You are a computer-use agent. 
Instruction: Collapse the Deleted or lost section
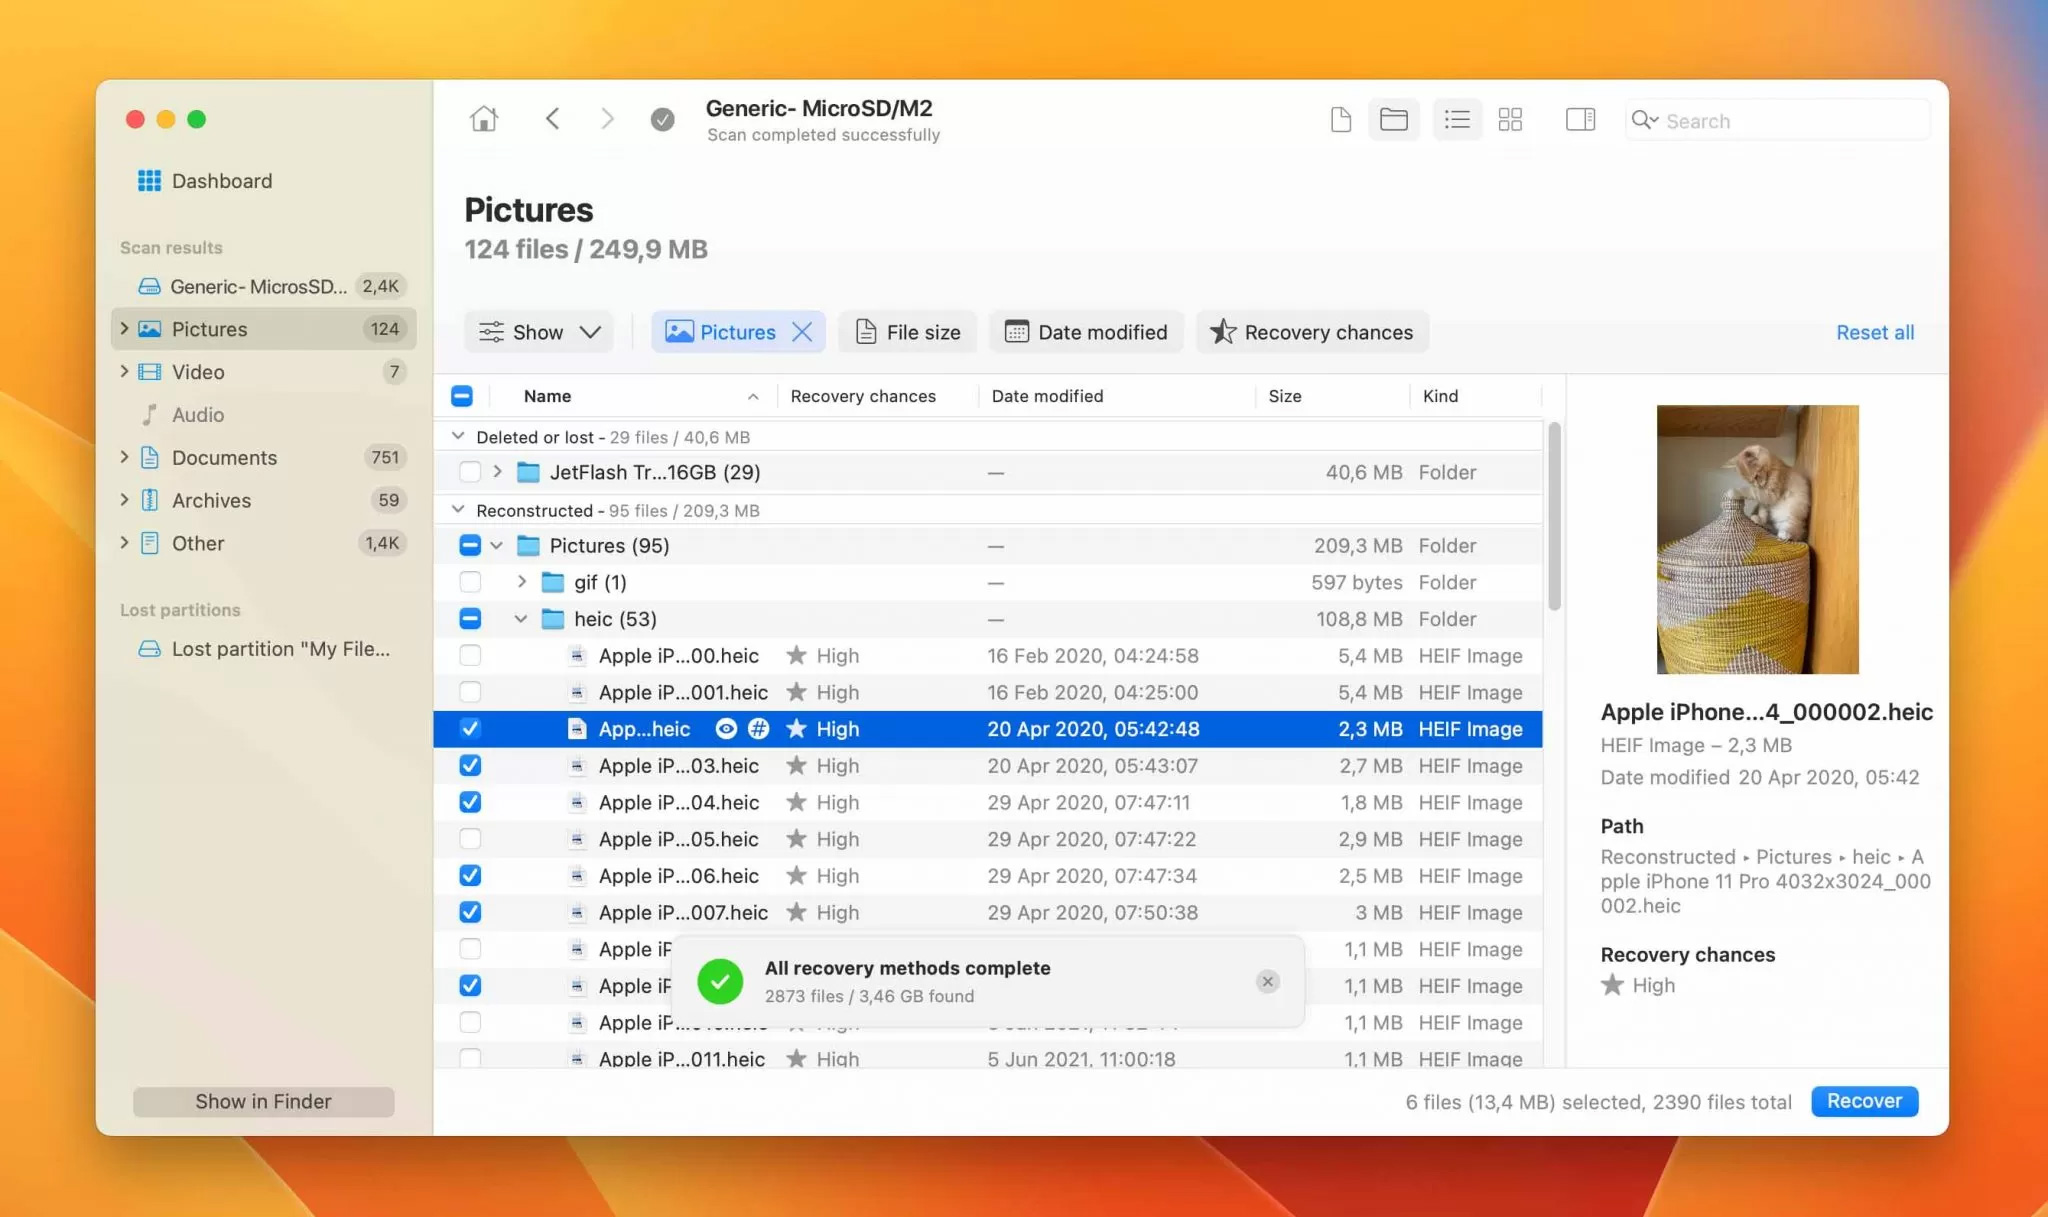click(x=458, y=437)
